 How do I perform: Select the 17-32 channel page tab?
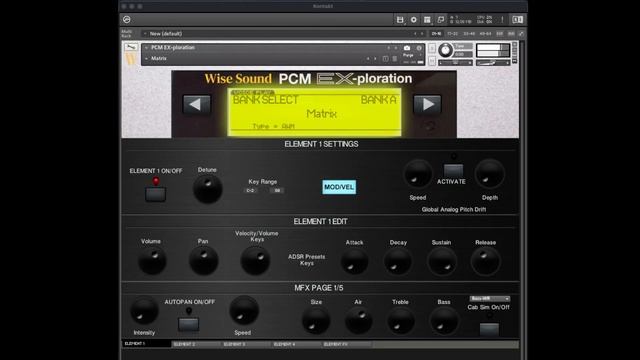pos(452,33)
